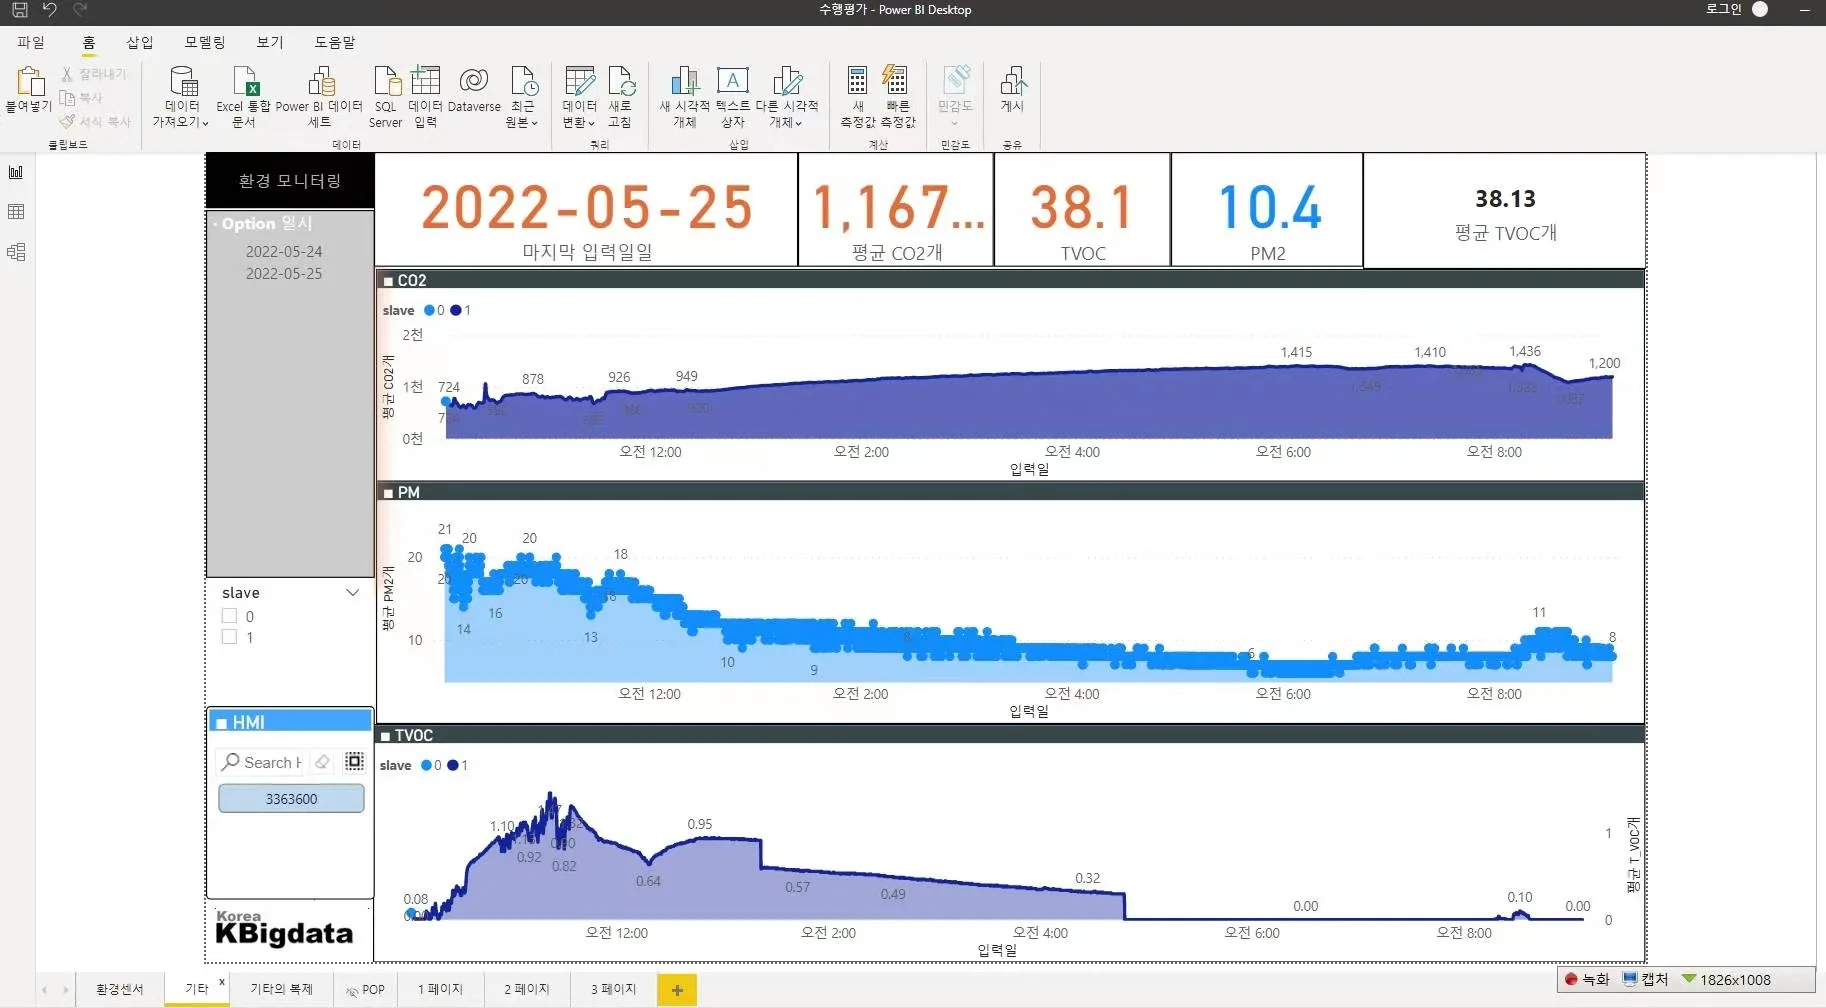Expand the slave slicer dropdown chevron
Image resolution: width=1826 pixels, height=1008 pixels.
point(352,593)
